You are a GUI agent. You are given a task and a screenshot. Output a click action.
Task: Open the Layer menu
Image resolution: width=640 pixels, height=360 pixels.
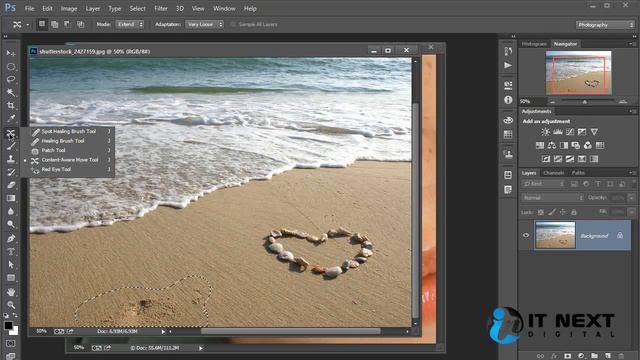click(93, 8)
